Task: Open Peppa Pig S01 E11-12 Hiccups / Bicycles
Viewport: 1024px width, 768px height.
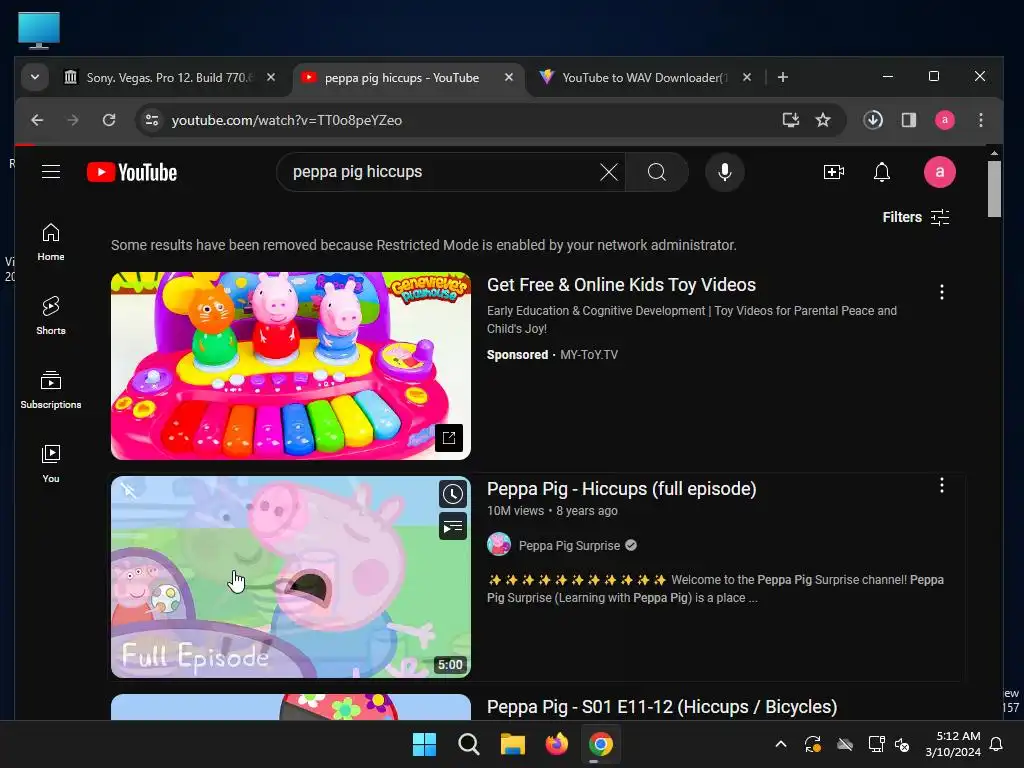Action: [x=662, y=707]
